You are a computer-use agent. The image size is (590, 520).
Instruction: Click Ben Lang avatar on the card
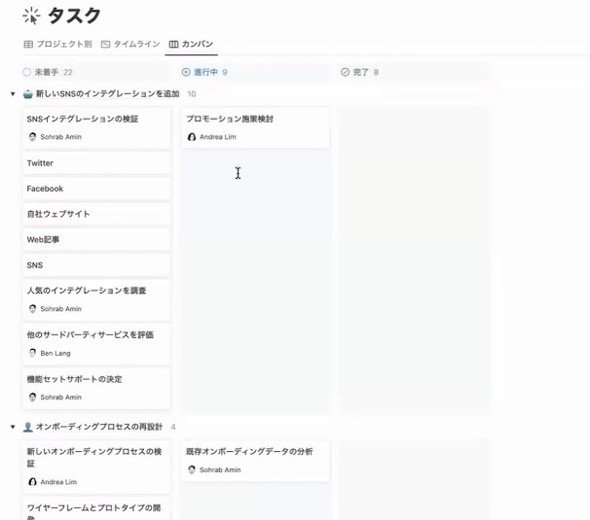click(32, 353)
